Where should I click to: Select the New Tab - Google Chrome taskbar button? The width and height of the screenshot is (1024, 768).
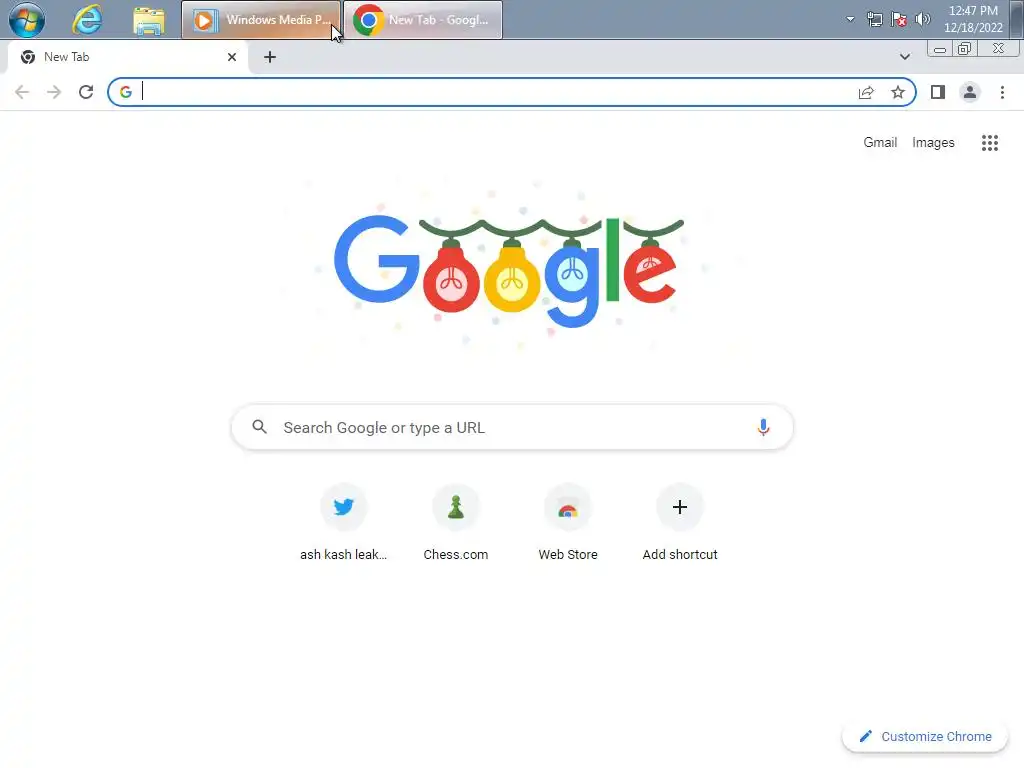[x=423, y=20]
